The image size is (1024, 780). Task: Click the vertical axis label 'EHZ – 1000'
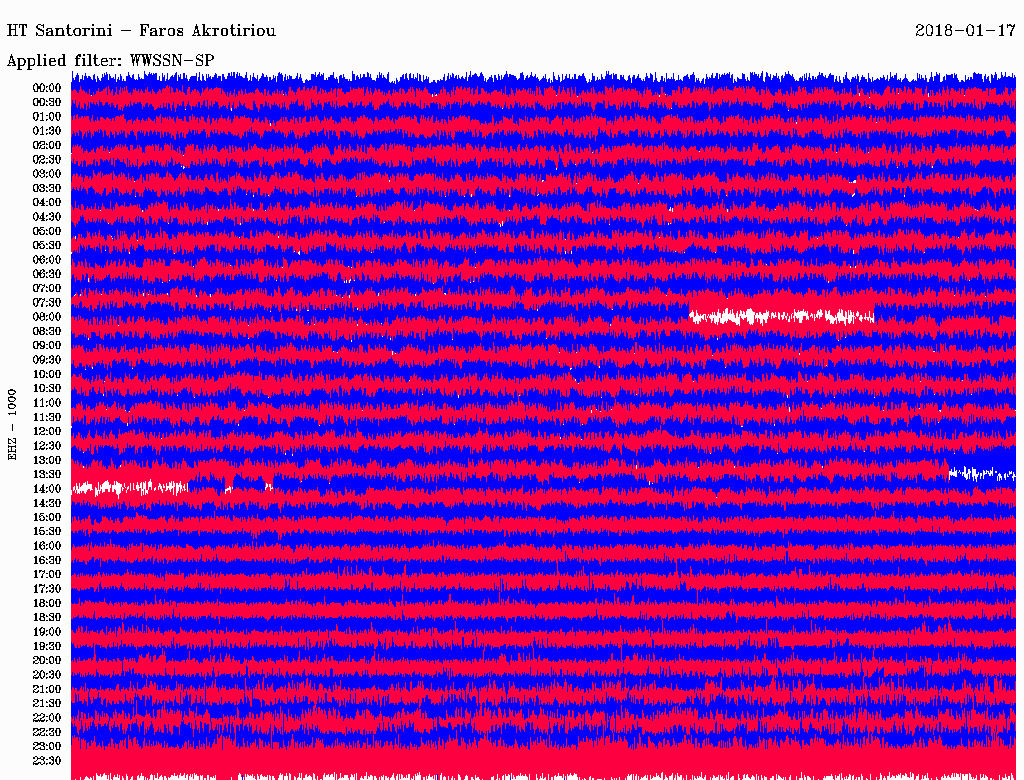point(12,425)
